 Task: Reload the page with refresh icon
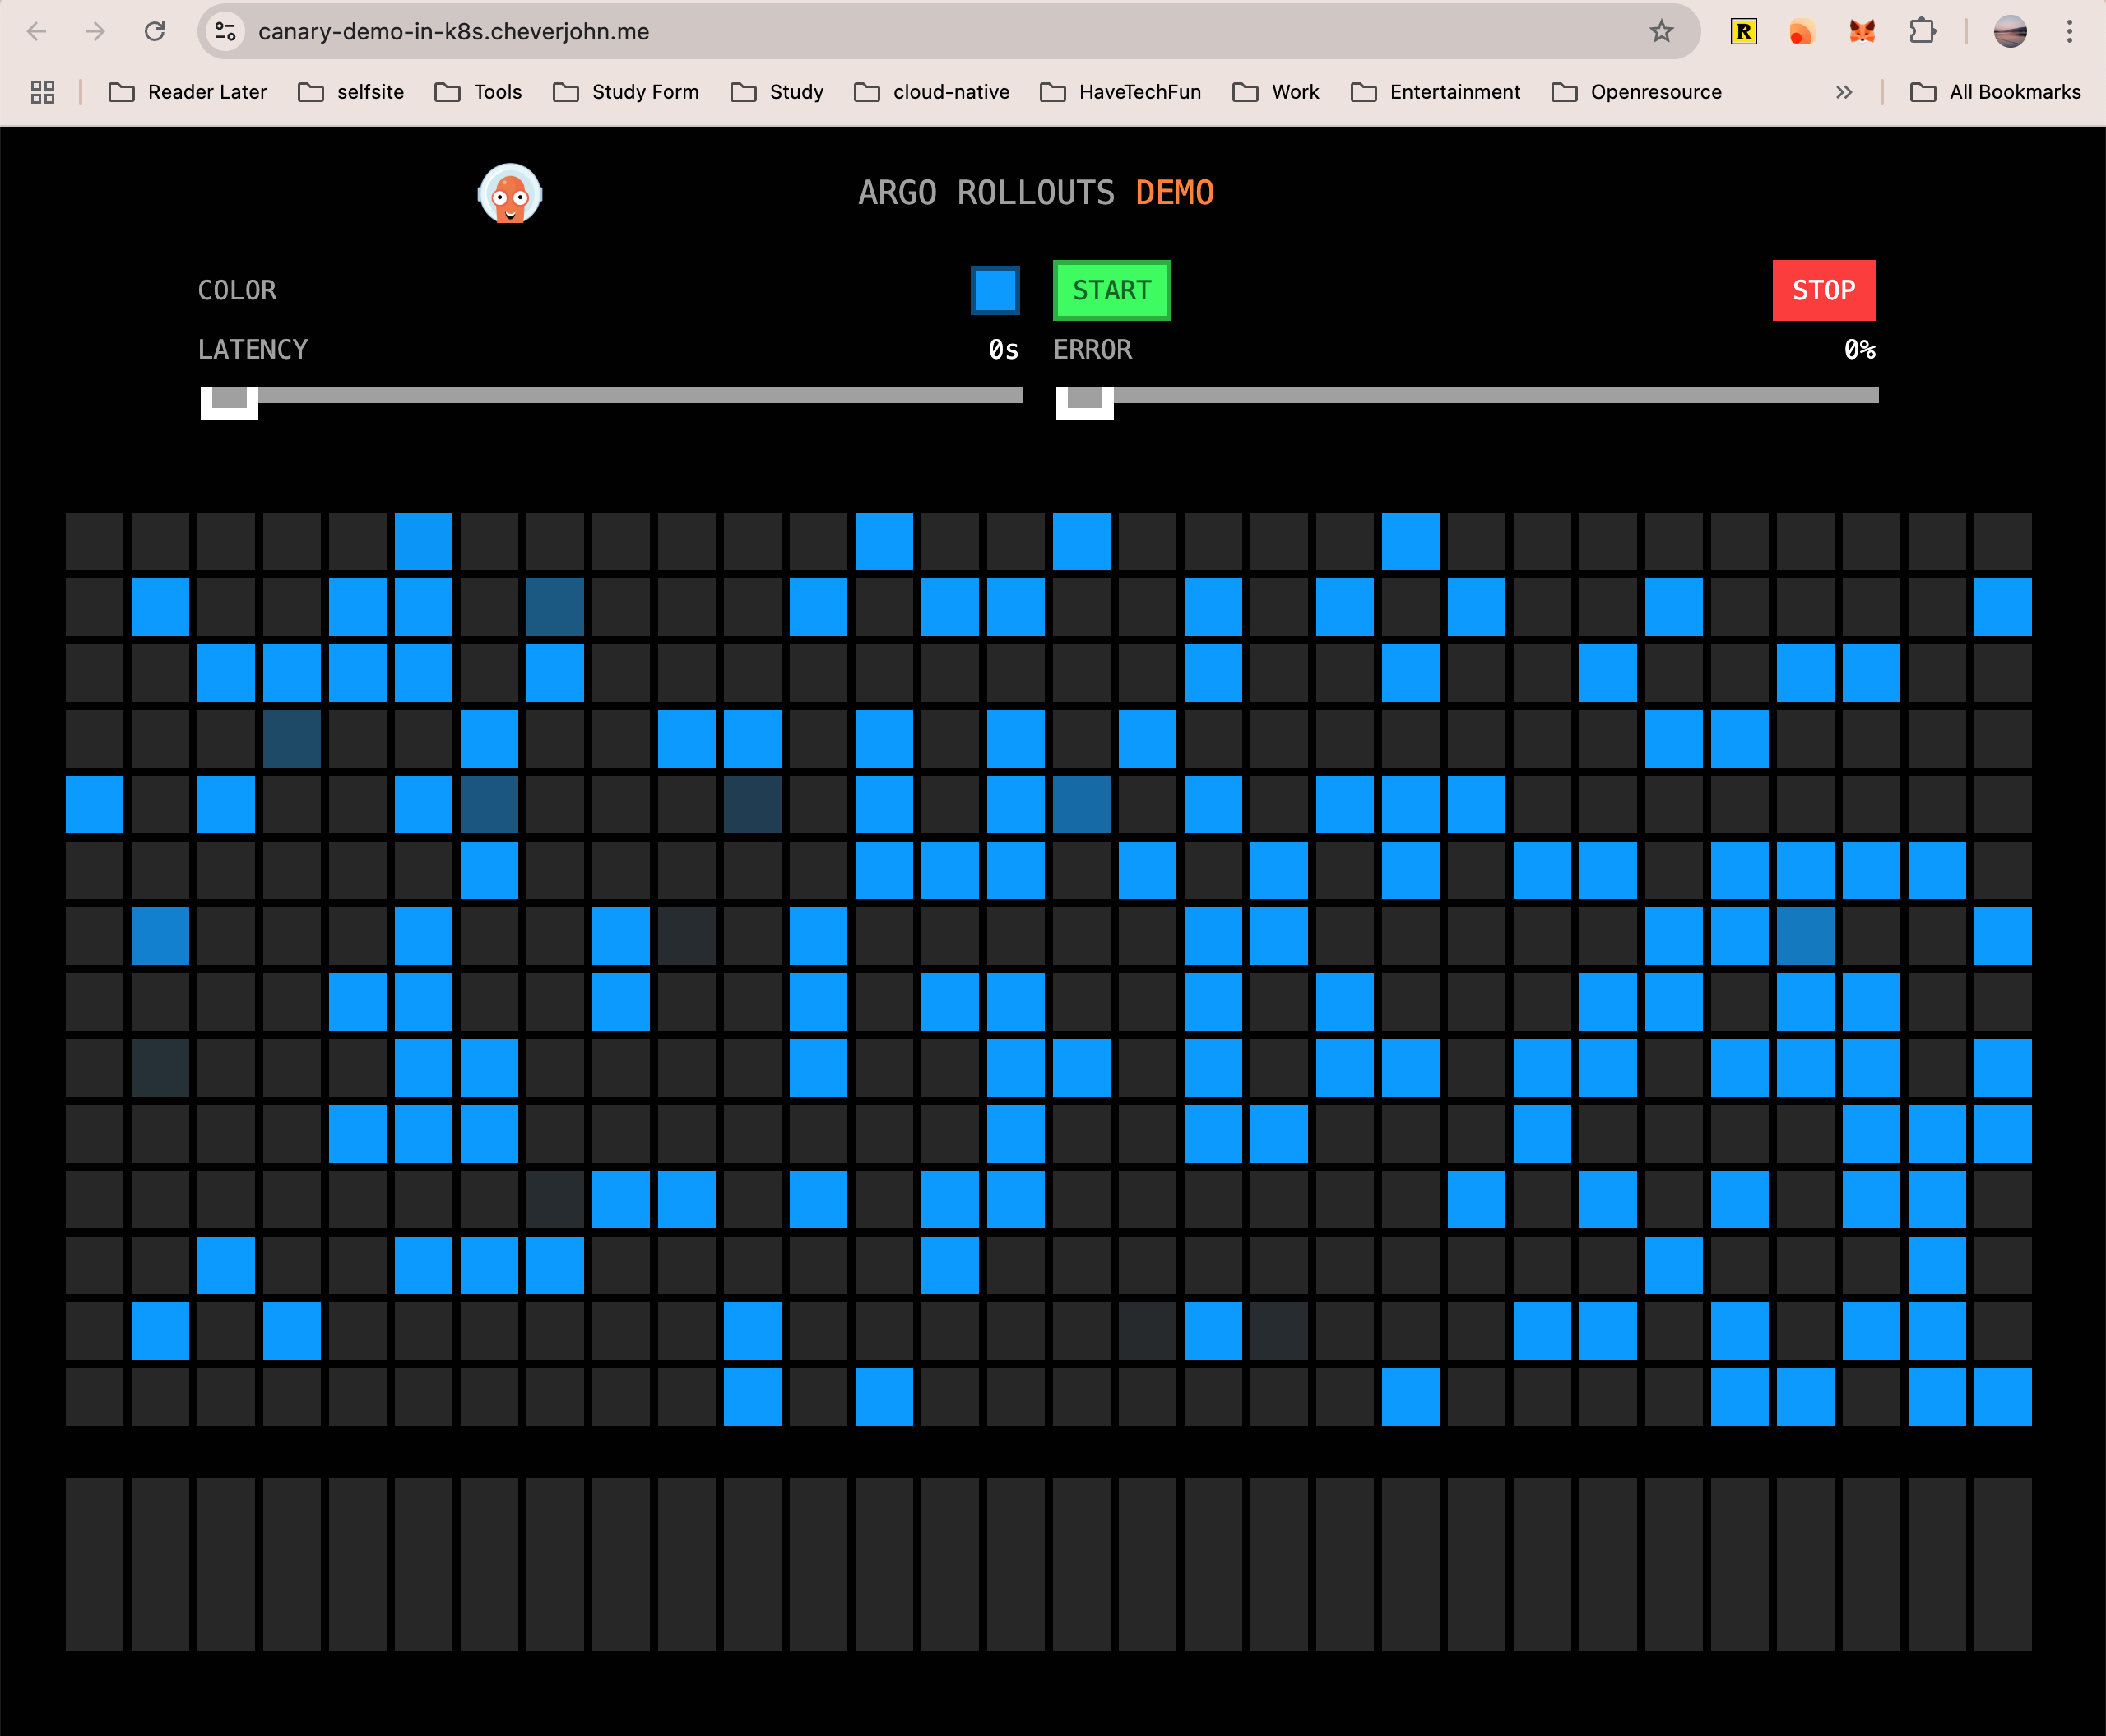point(155,32)
